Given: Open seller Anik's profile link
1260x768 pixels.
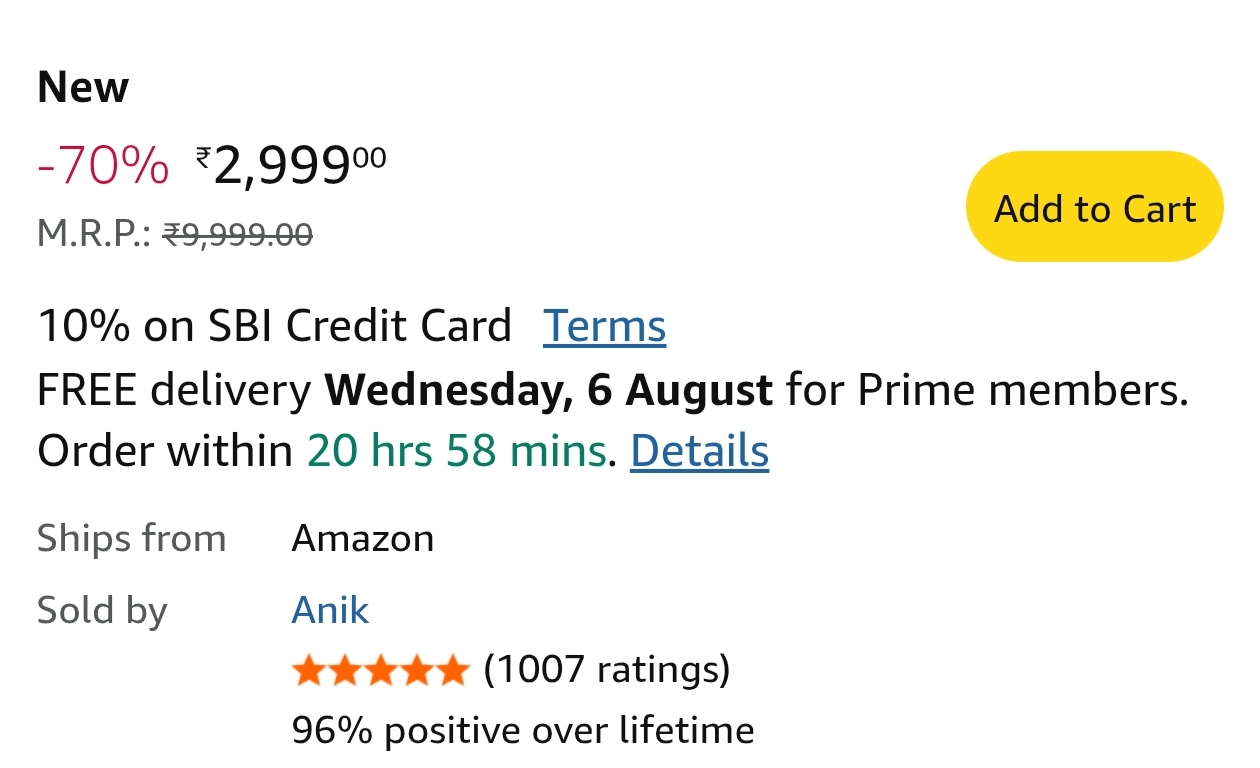Looking at the screenshot, I should click(x=330, y=609).
